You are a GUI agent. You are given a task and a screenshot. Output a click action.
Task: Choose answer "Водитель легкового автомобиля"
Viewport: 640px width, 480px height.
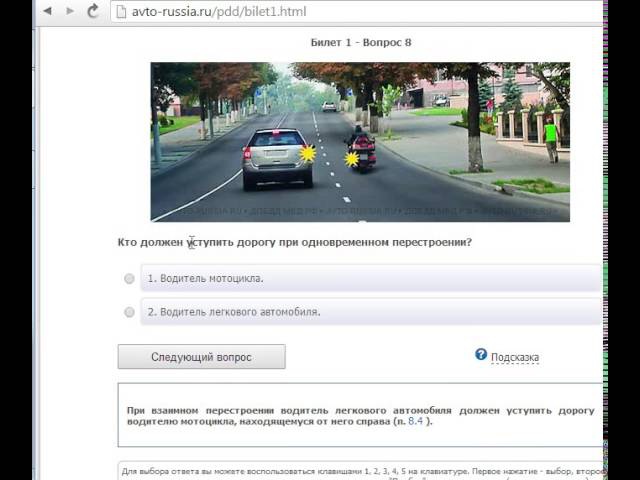pos(233,312)
